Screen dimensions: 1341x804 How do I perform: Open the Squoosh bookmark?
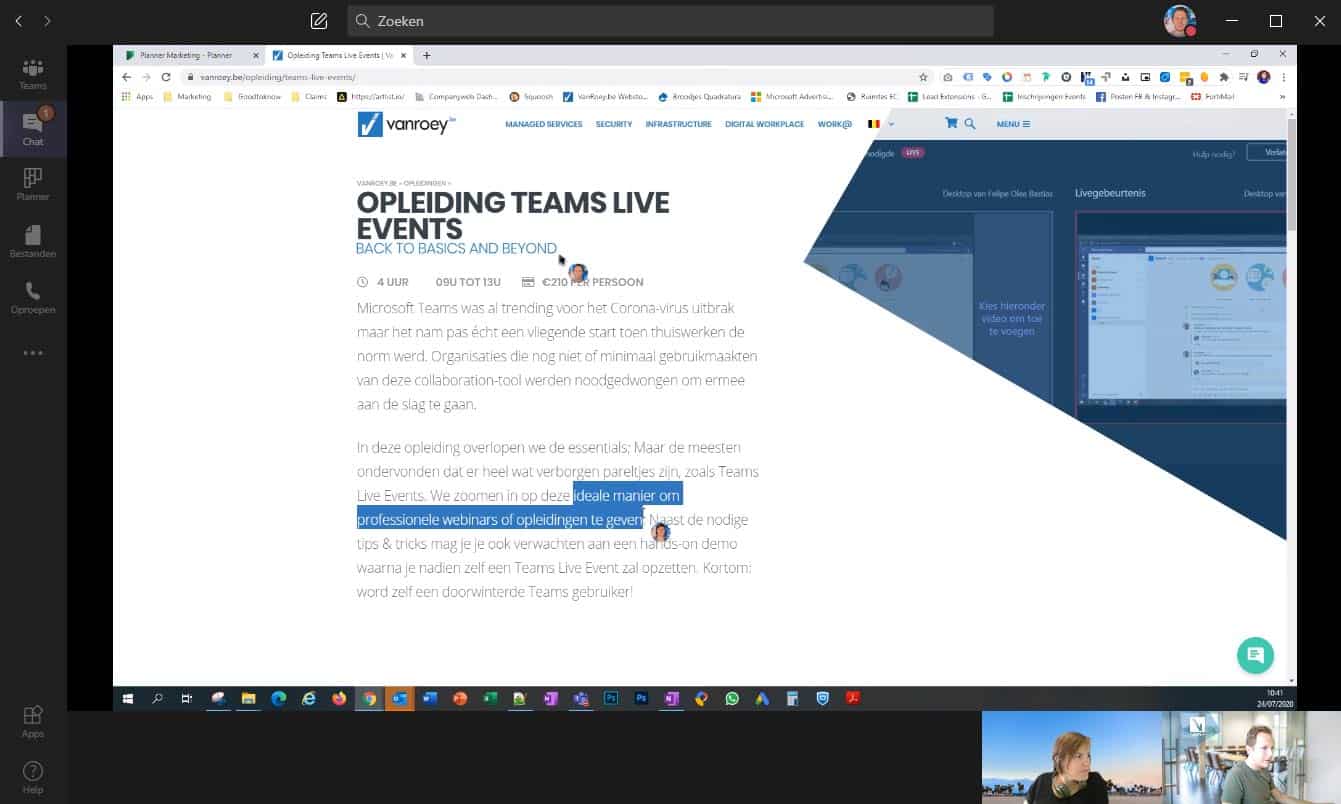(x=531, y=97)
